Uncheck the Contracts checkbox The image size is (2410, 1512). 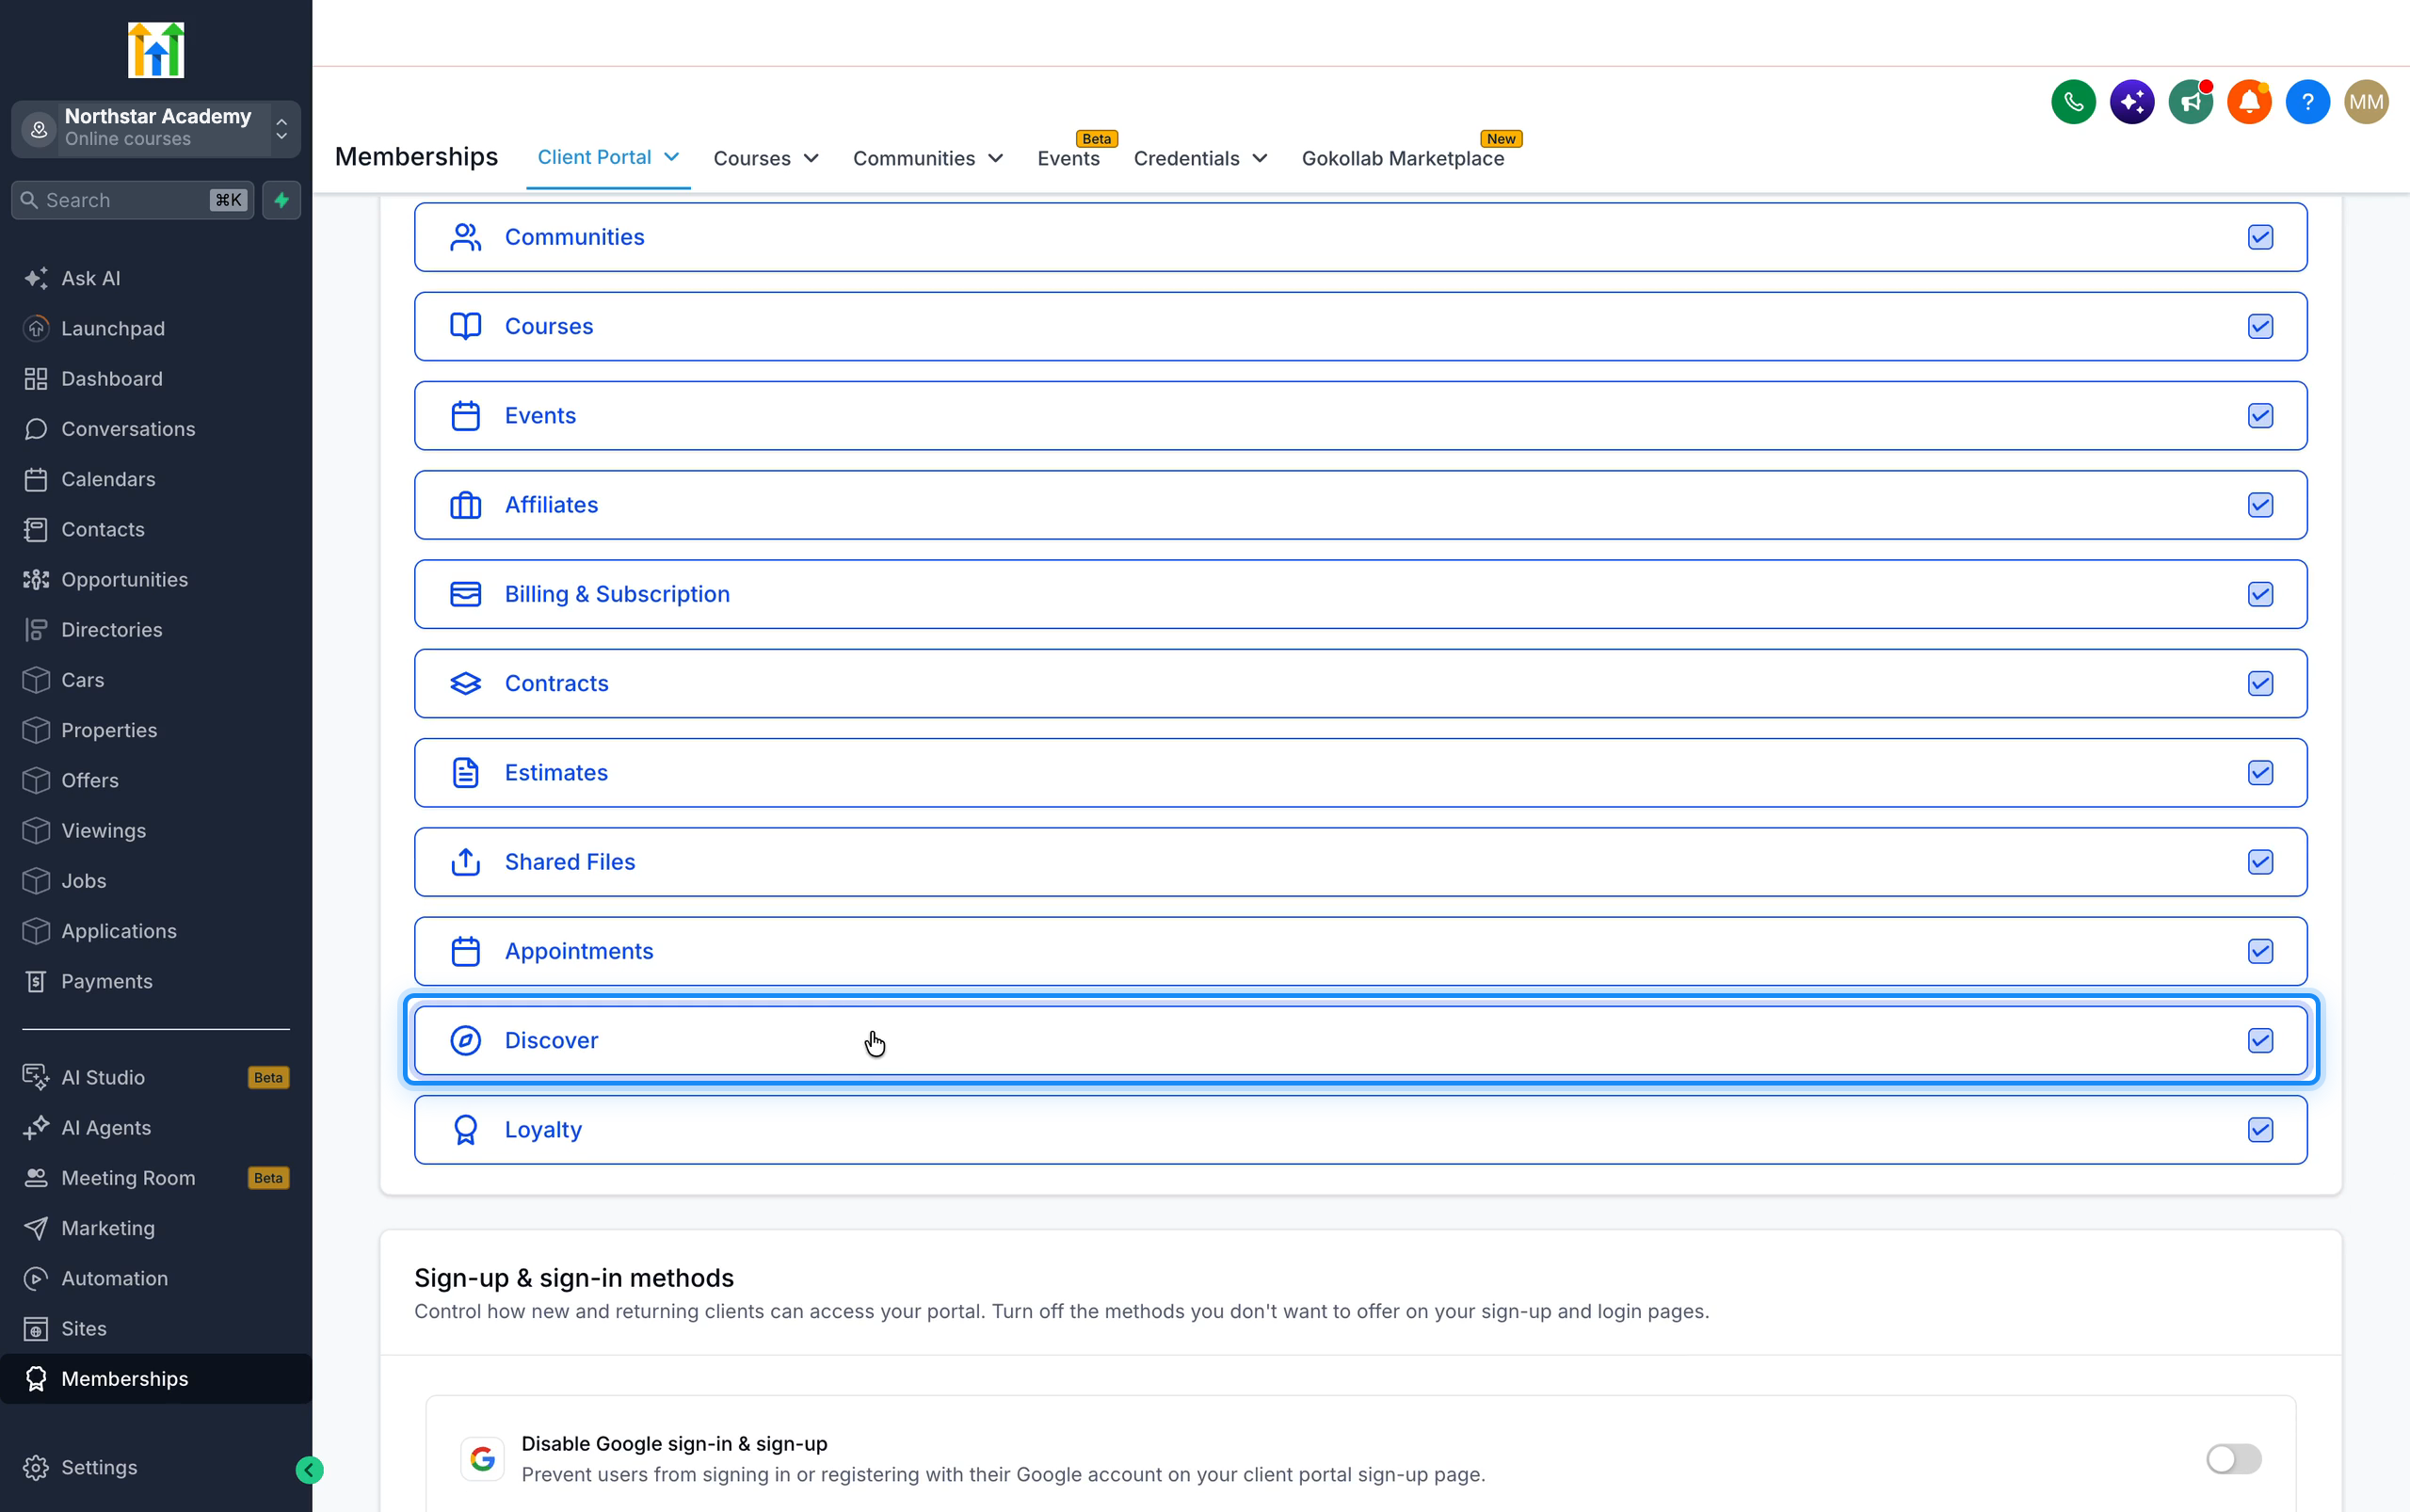[x=2260, y=683]
